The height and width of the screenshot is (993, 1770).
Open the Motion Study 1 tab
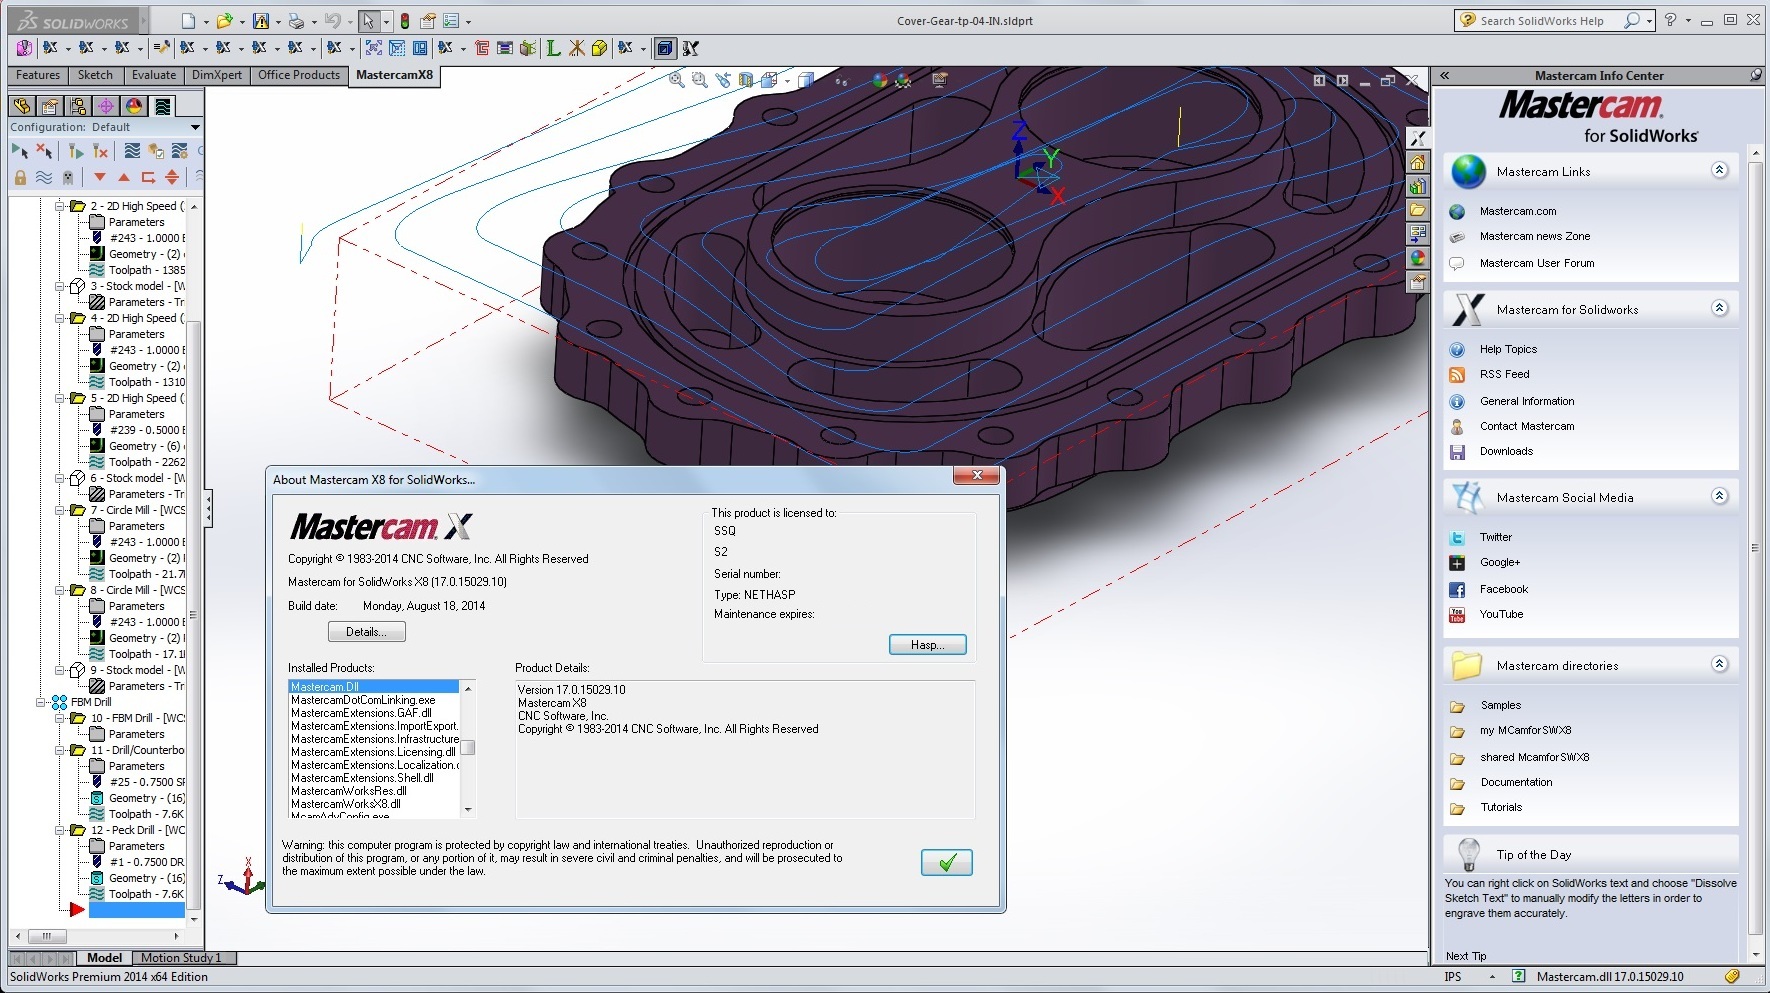point(181,958)
